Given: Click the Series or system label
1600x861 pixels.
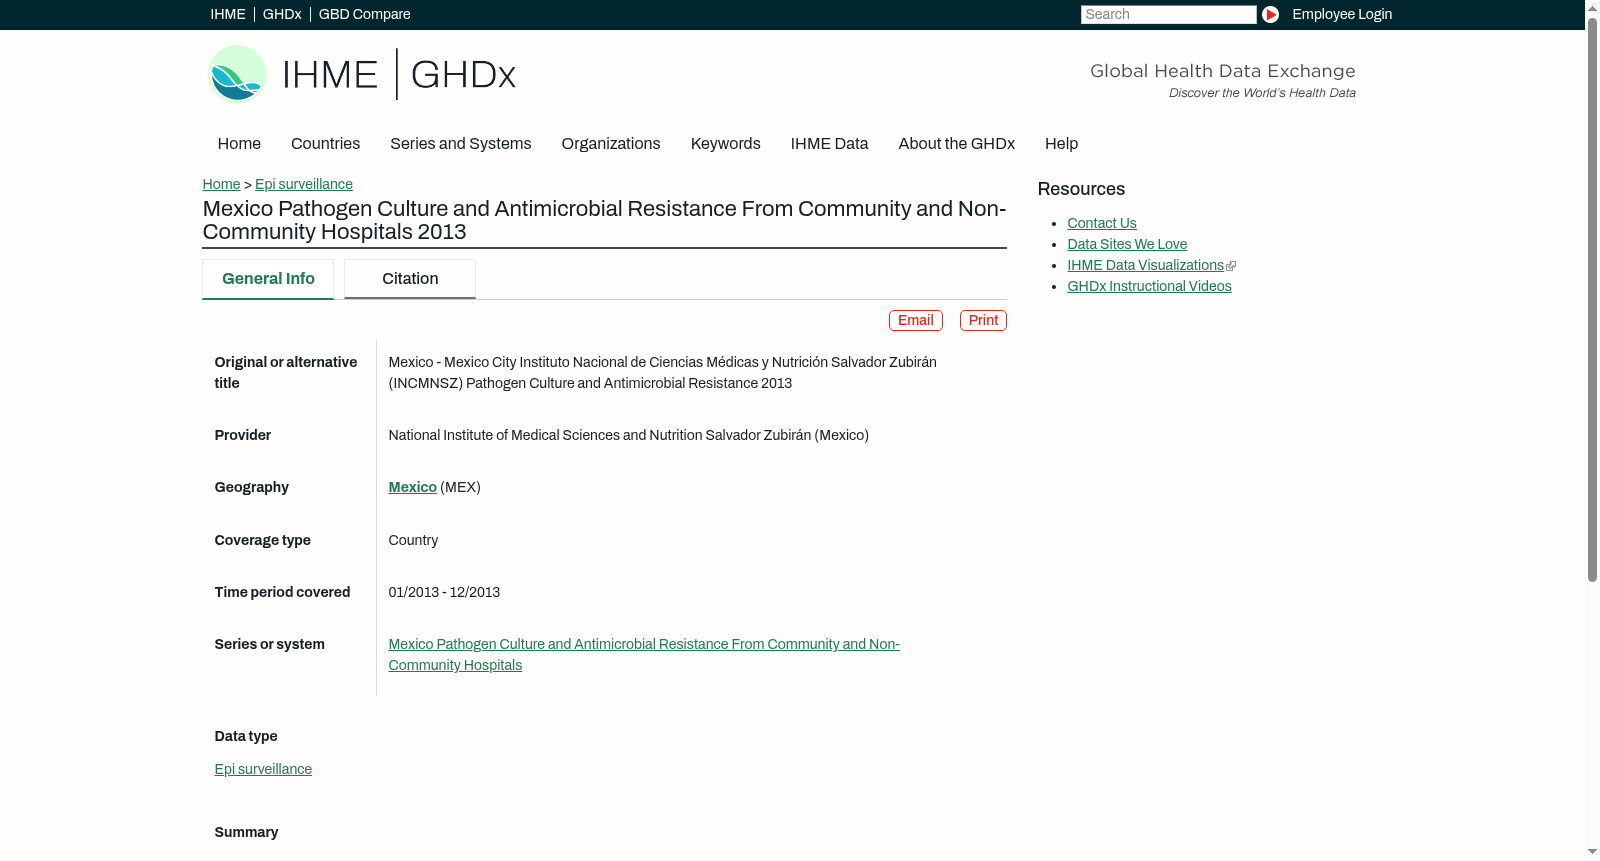Looking at the screenshot, I should pos(269,644).
